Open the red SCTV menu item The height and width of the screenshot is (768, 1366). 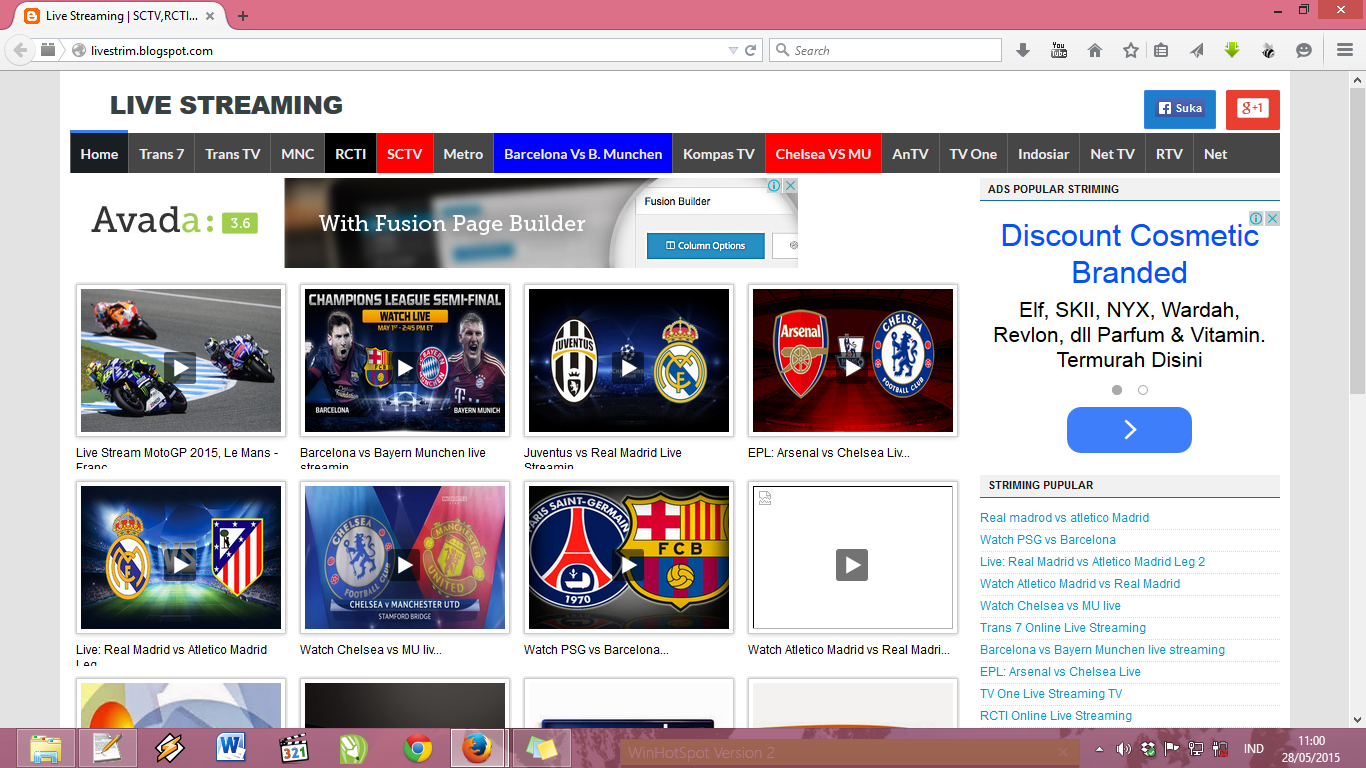coord(405,154)
